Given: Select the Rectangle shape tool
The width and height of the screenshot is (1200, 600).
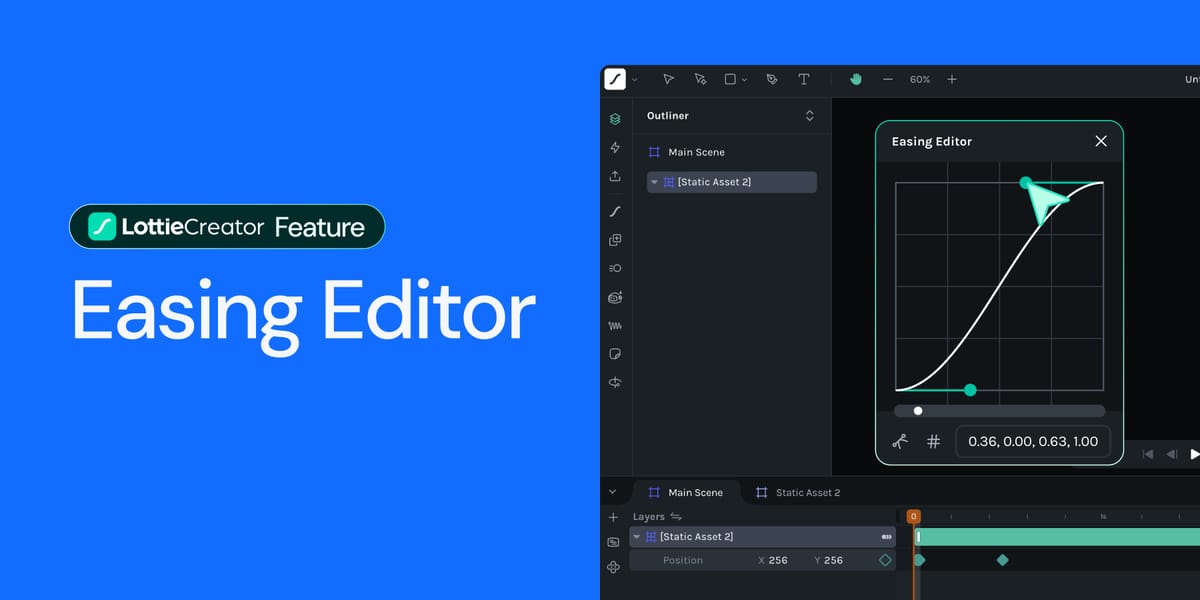Looking at the screenshot, I should (730, 79).
